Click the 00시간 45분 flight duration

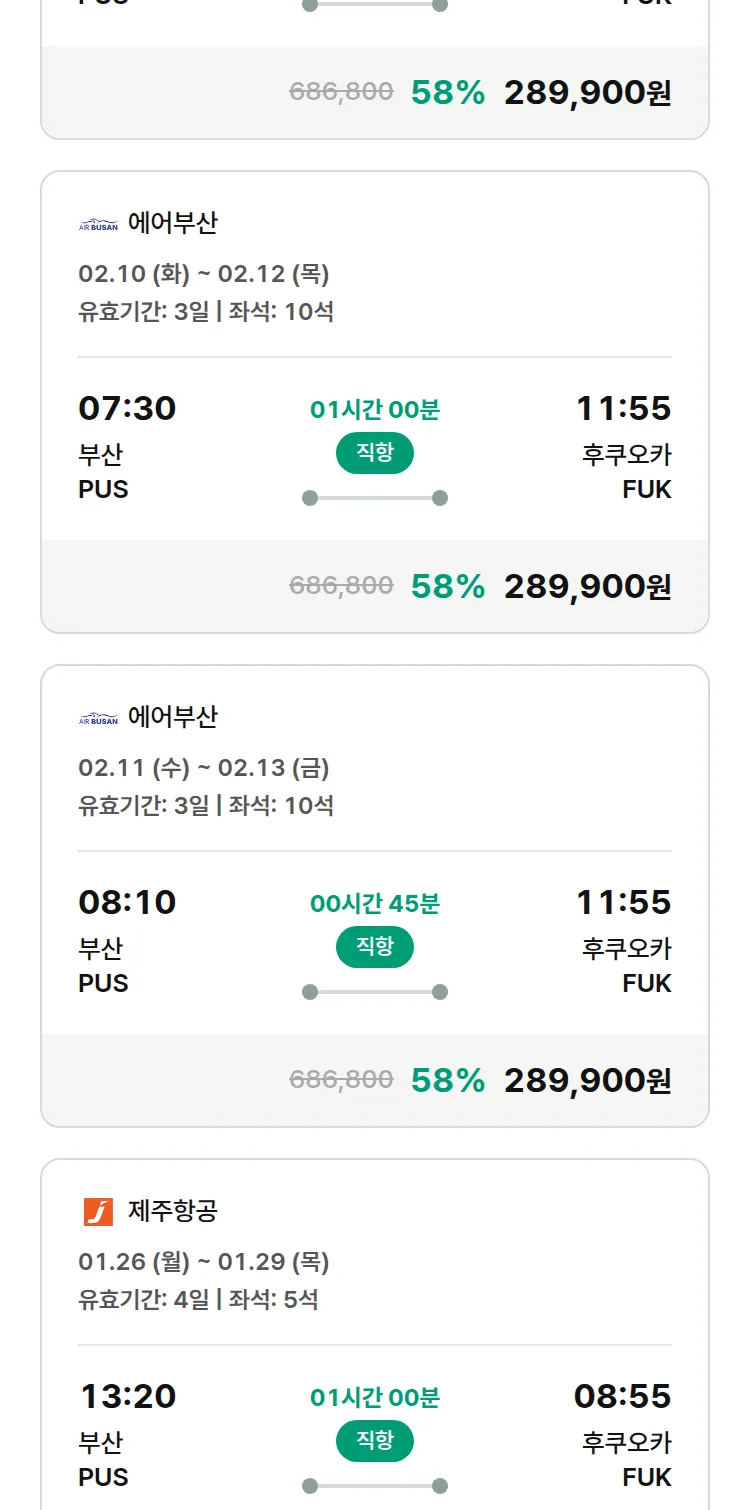coord(375,904)
